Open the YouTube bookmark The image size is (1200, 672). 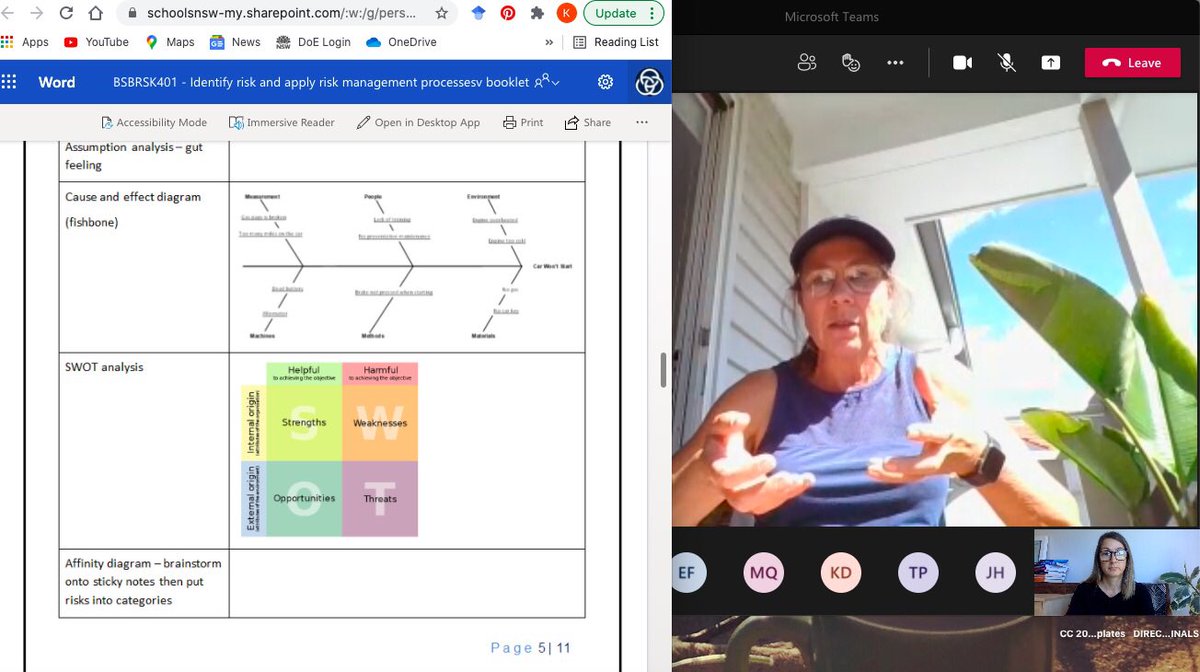pyautogui.click(x=96, y=42)
